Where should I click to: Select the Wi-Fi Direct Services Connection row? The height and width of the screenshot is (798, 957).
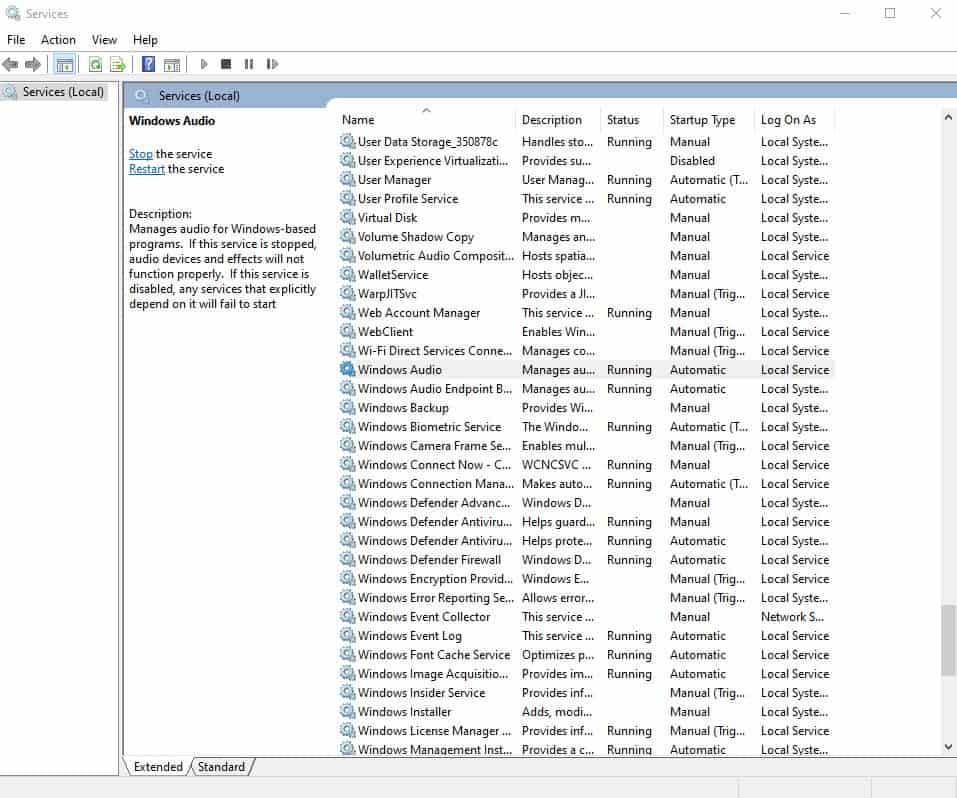point(586,350)
